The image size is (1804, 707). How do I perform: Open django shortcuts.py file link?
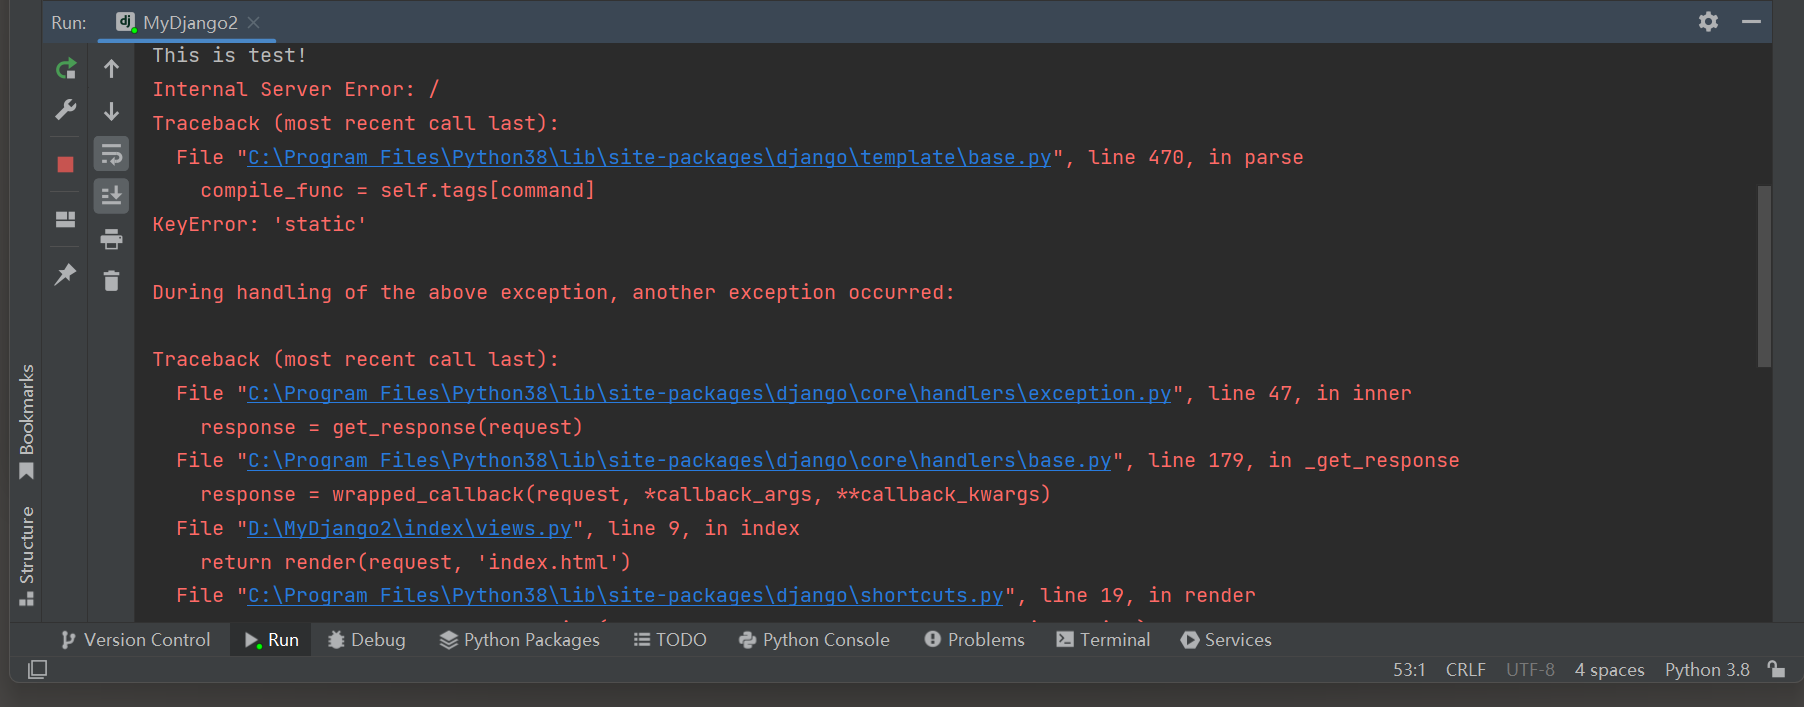click(625, 595)
